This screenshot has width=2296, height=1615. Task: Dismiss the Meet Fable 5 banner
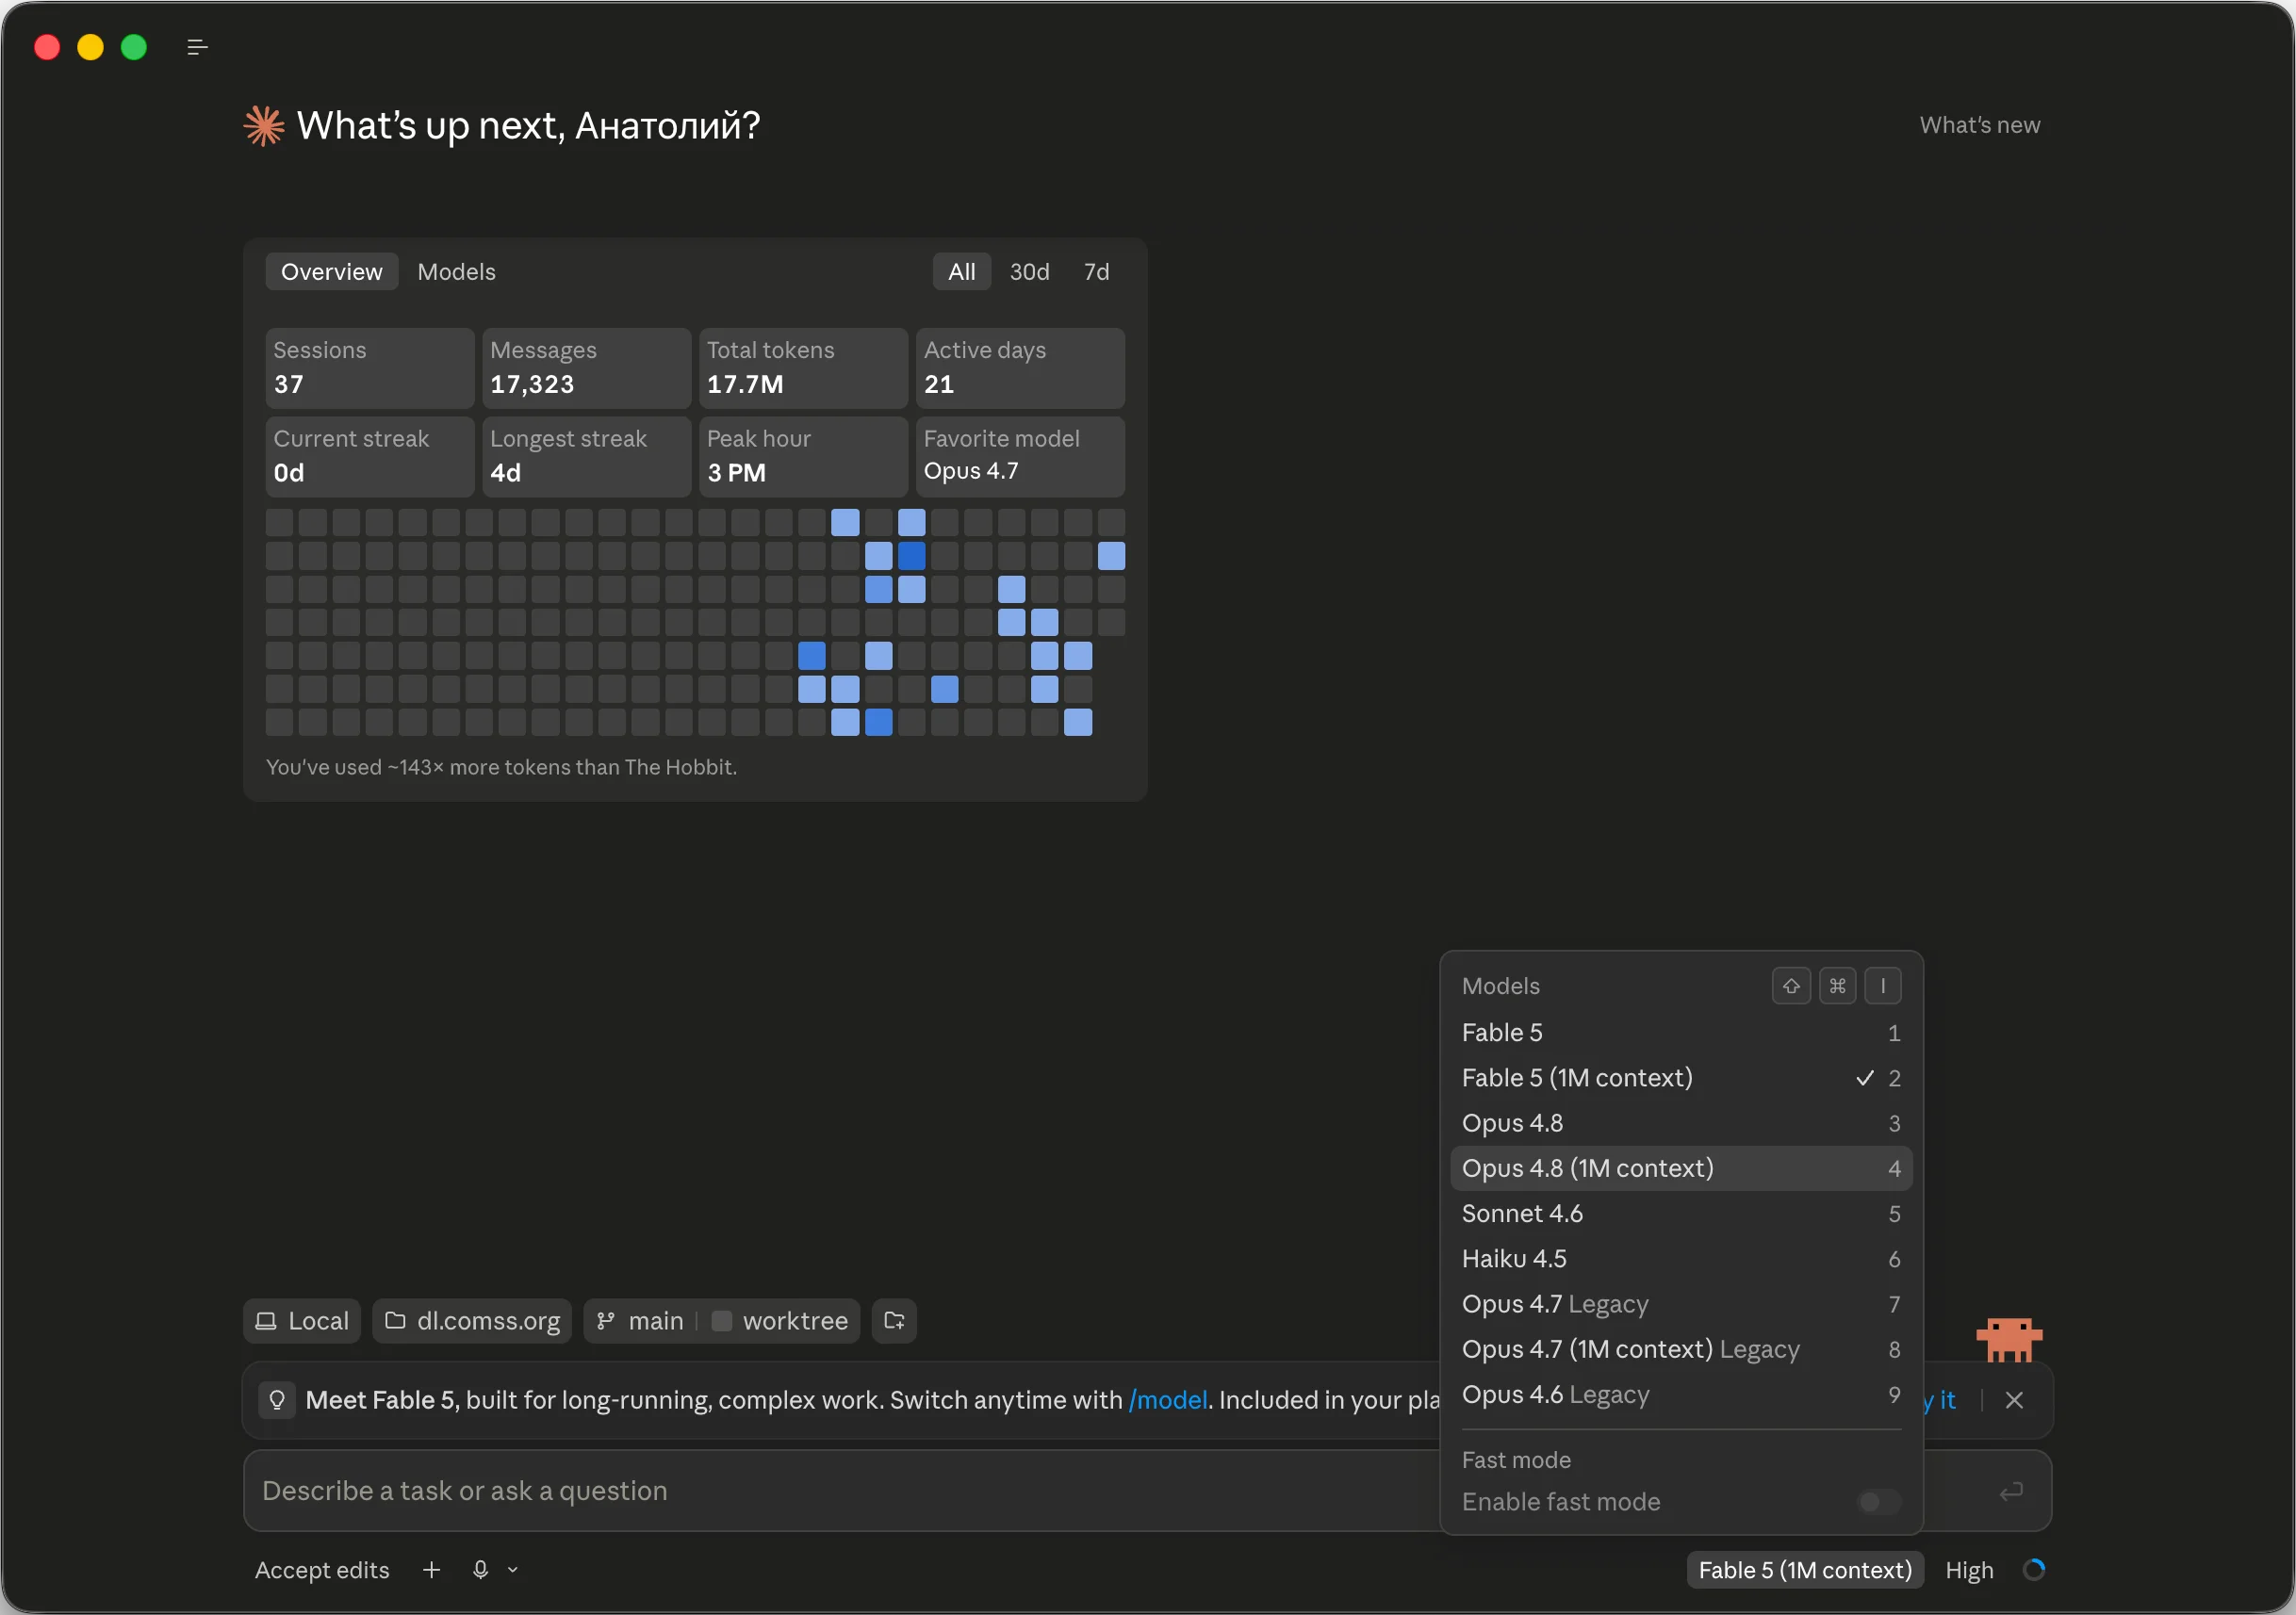(x=2014, y=1400)
